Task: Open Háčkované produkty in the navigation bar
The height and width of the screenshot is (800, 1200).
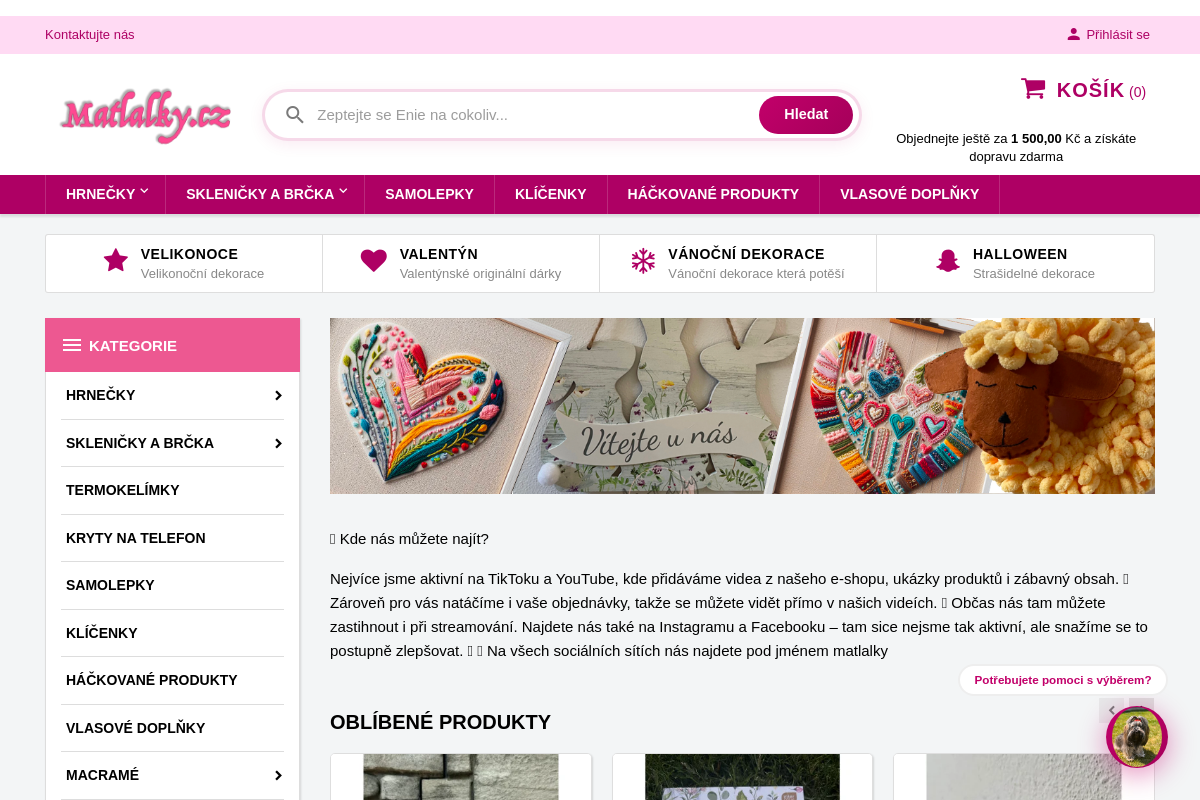Action: click(x=713, y=194)
